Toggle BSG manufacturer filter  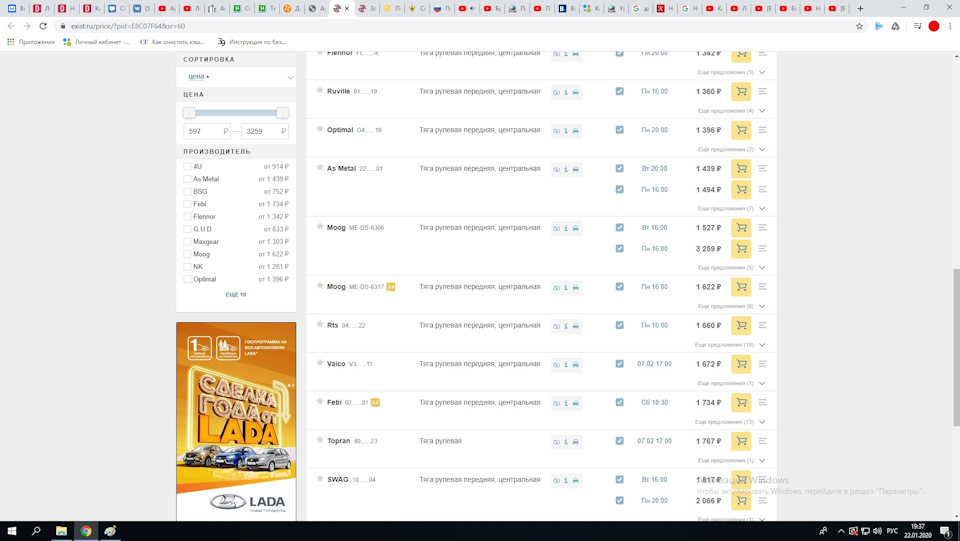click(x=187, y=192)
